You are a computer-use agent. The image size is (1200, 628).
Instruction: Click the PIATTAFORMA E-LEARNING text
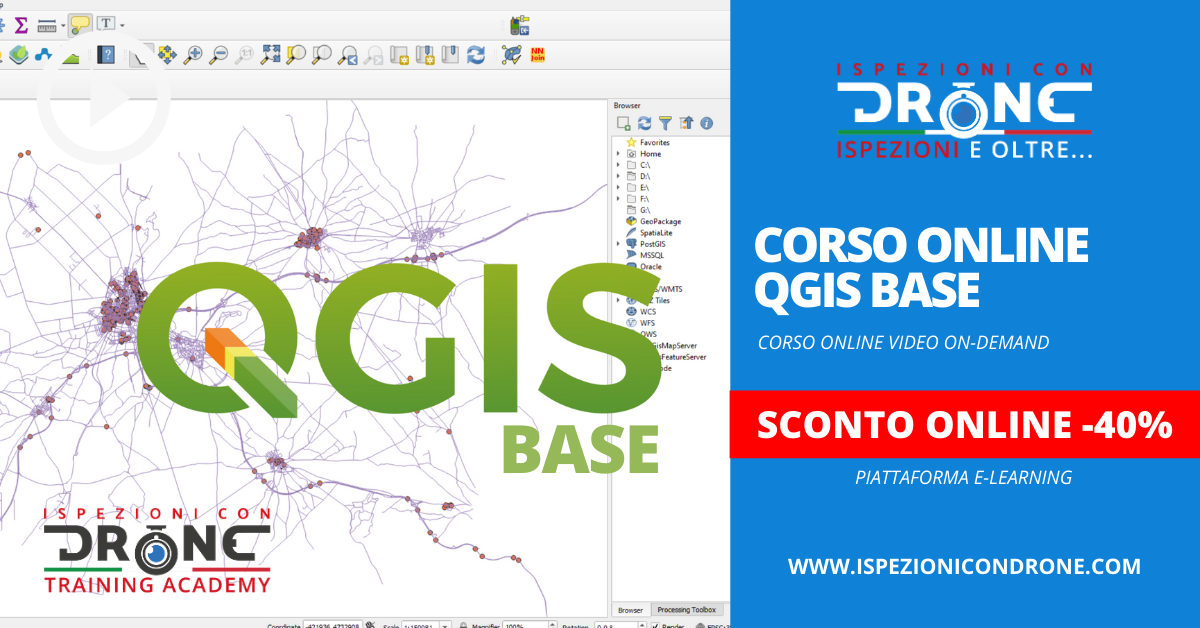[964, 478]
